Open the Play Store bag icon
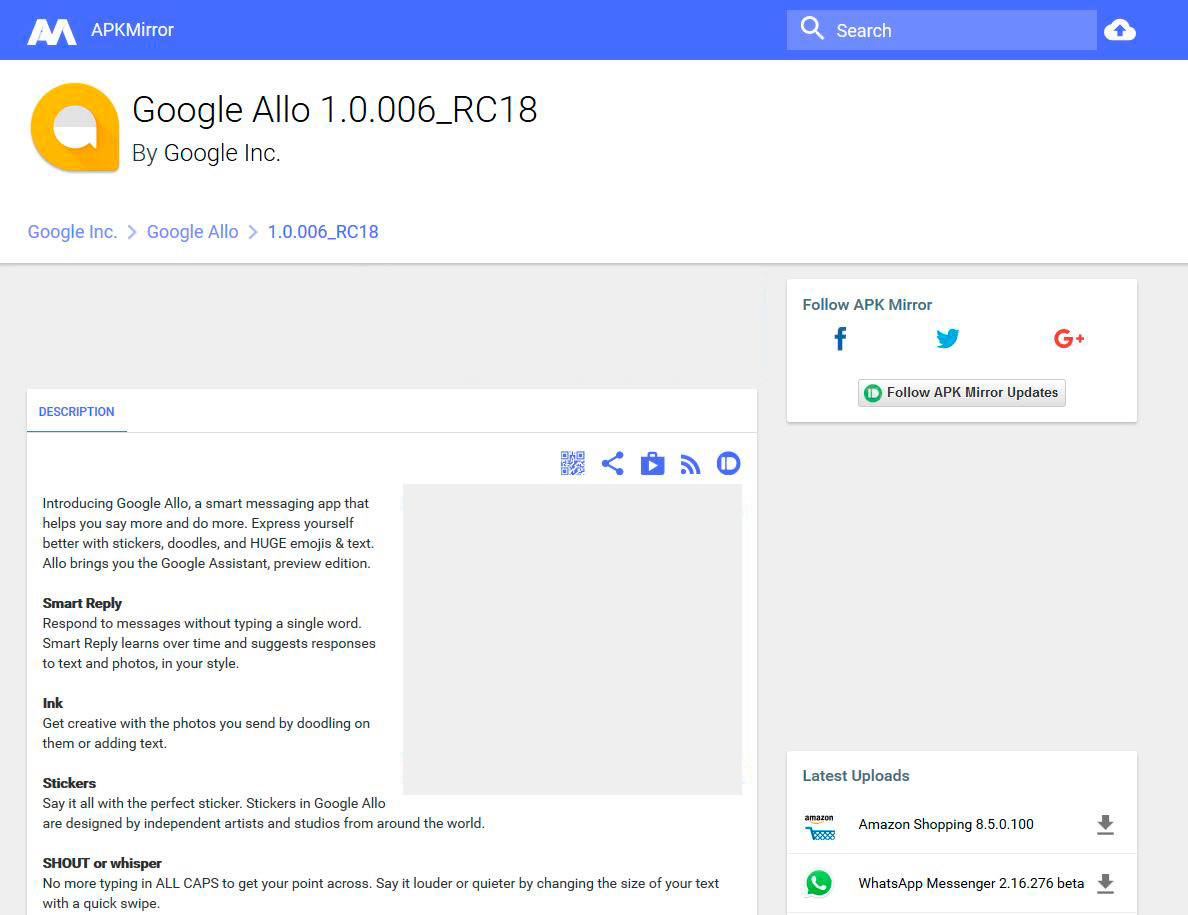This screenshot has height=915, width=1188. (652, 463)
